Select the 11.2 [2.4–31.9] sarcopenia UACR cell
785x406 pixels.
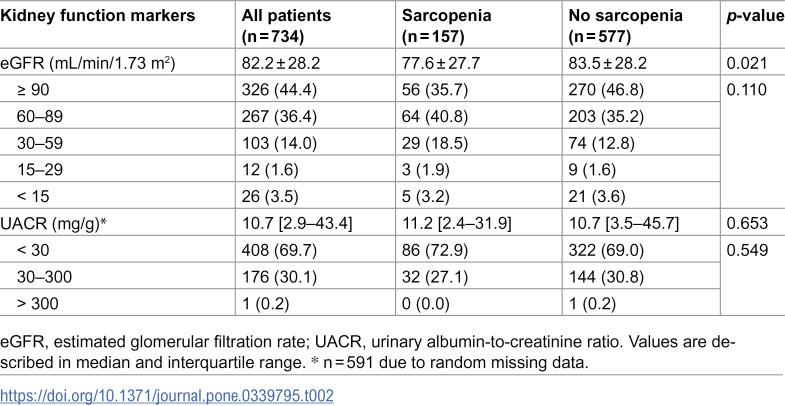click(x=456, y=223)
